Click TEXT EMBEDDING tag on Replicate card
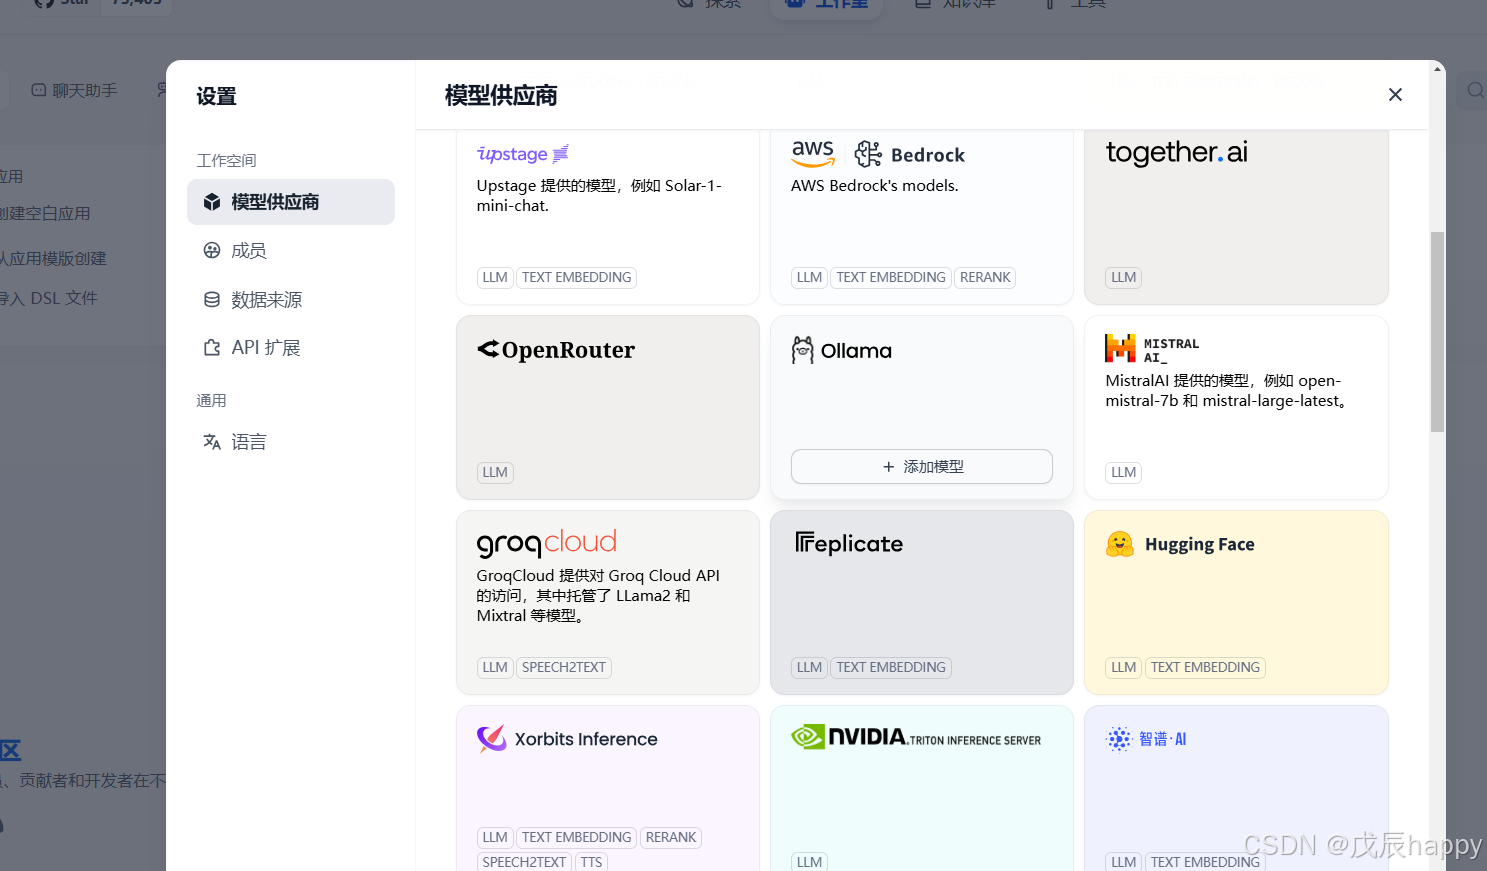The image size is (1487, 871). 891,668
